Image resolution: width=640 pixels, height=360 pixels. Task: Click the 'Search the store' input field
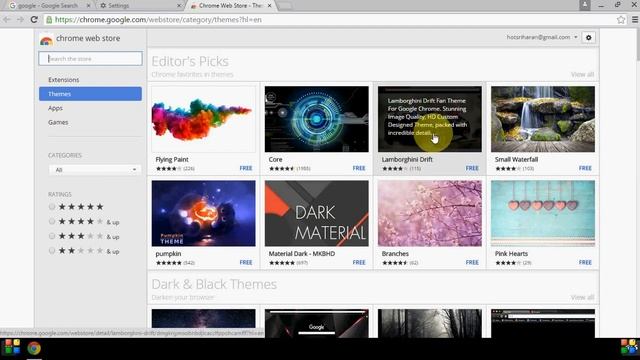[x=90, y=58]
